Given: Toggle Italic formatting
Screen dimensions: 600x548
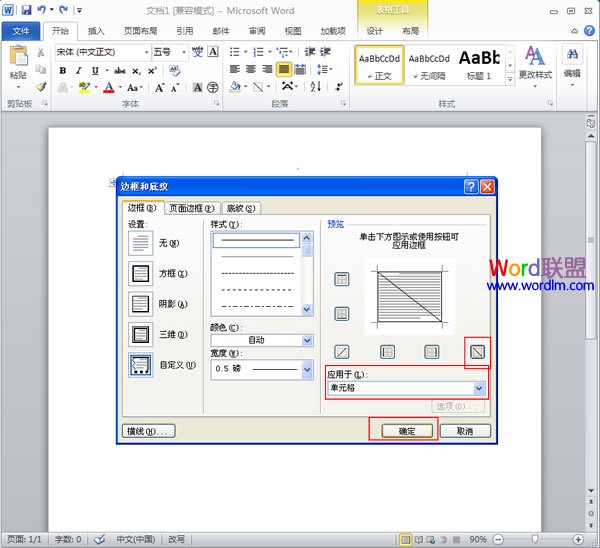Looking at the screenshot, I should click(78, 71).
